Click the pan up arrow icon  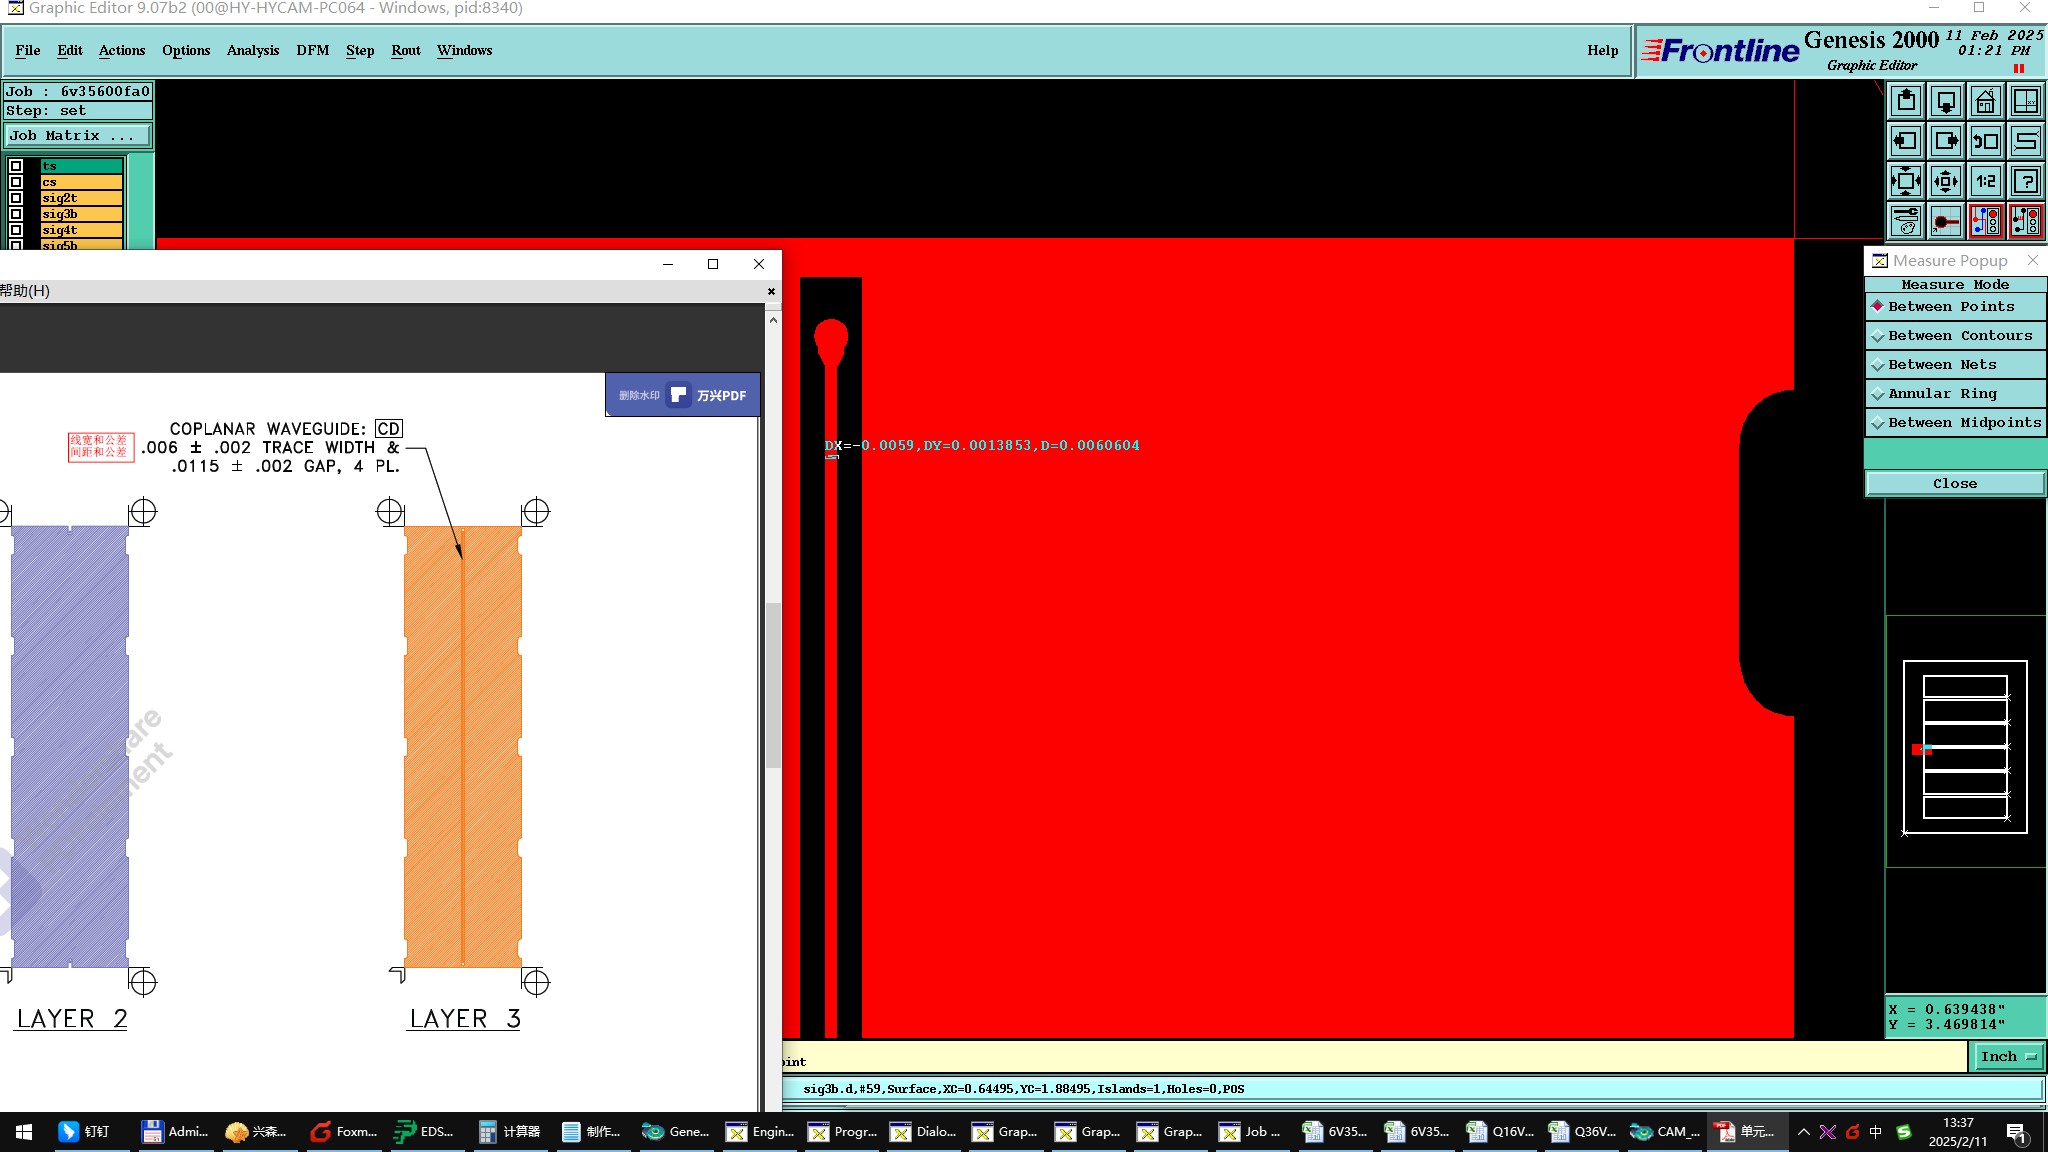click(x=1906, y=101)
